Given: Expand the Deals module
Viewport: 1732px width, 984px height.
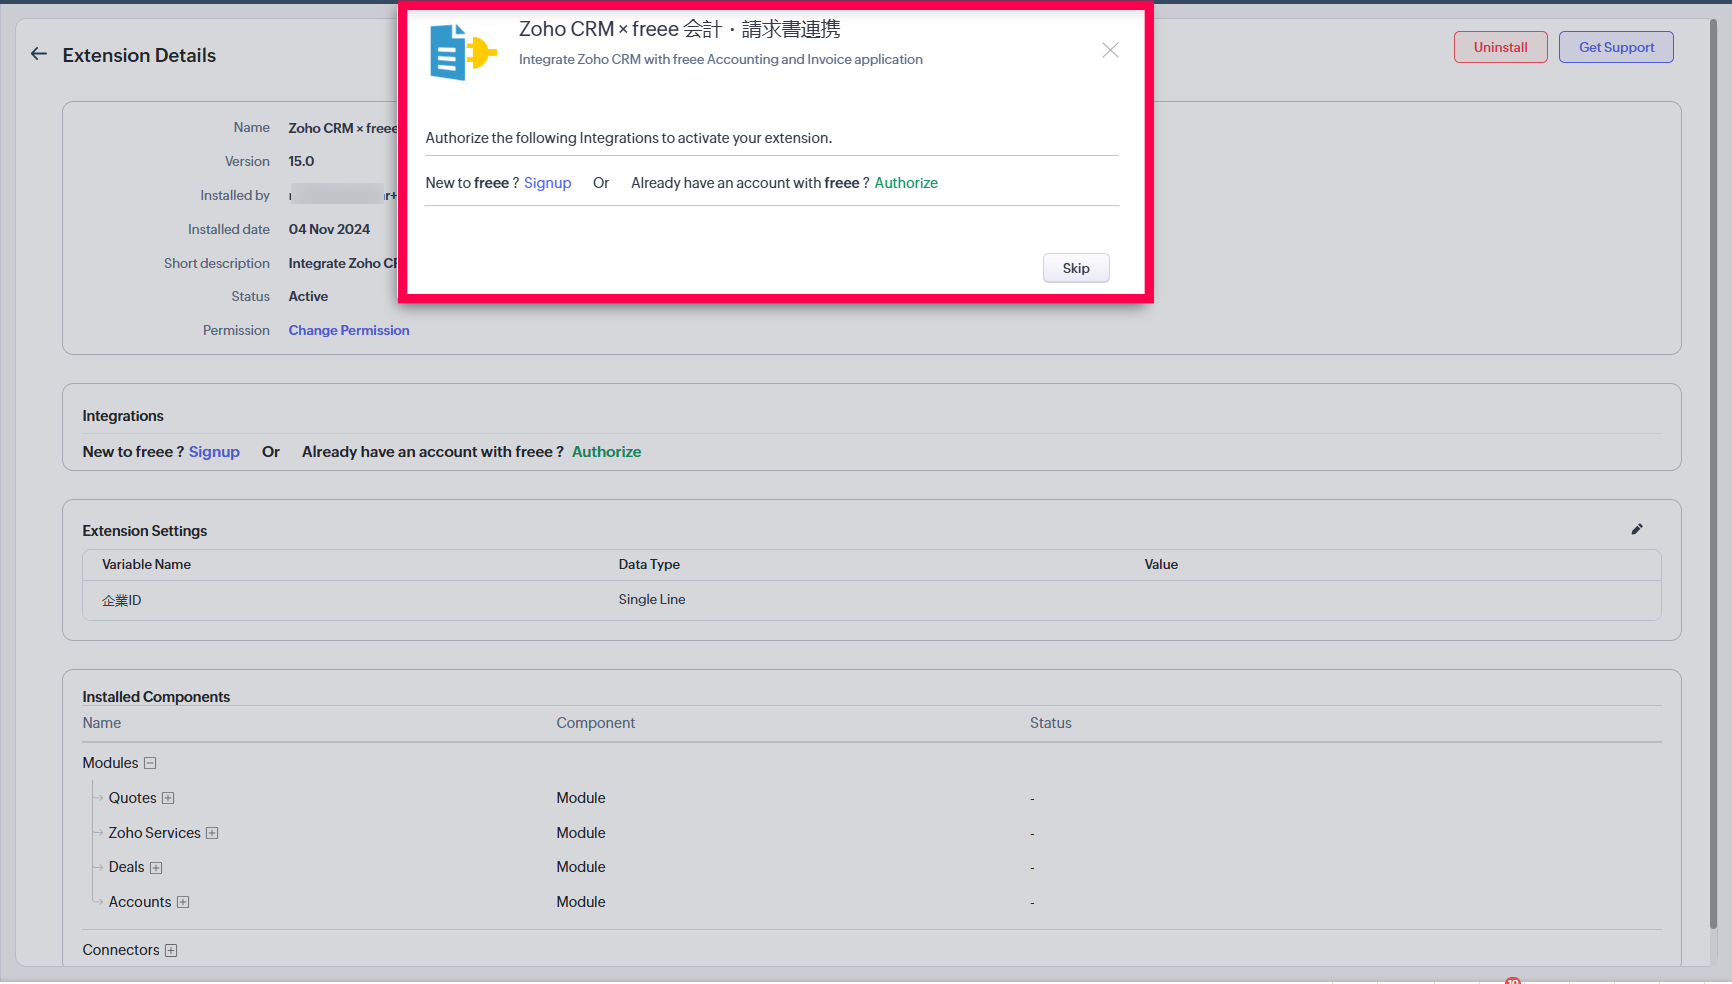Looking at the screenshot, I should tap(156, 868).
